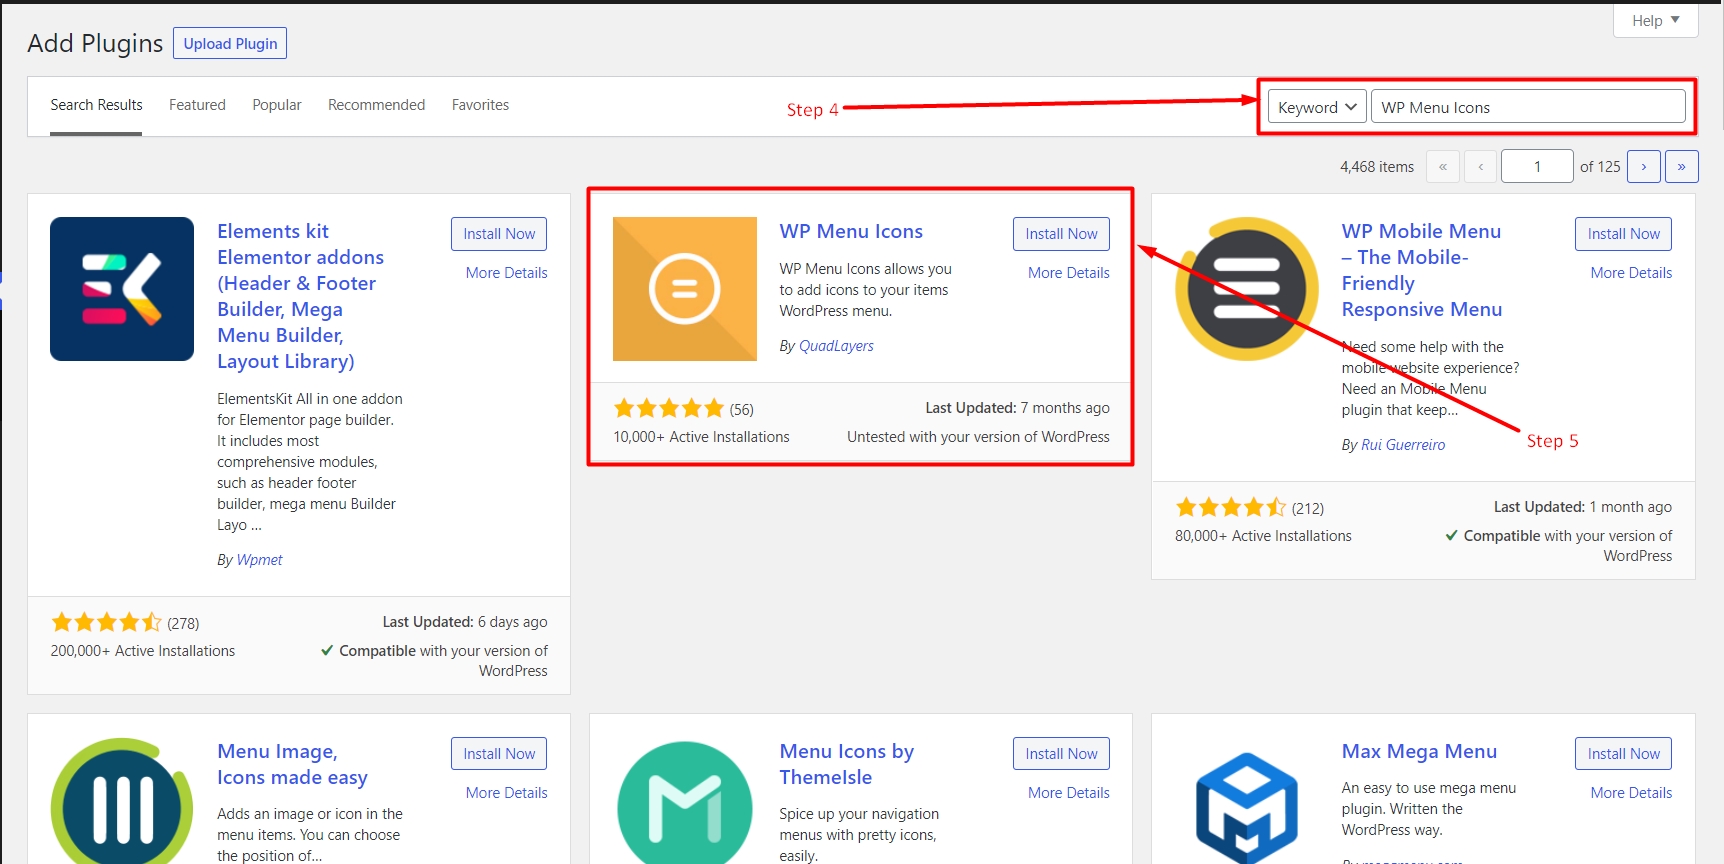1724x864 pixels.
Task: Click the Menu Icons by ThemeIsle icon
Action: coord(685,801)
